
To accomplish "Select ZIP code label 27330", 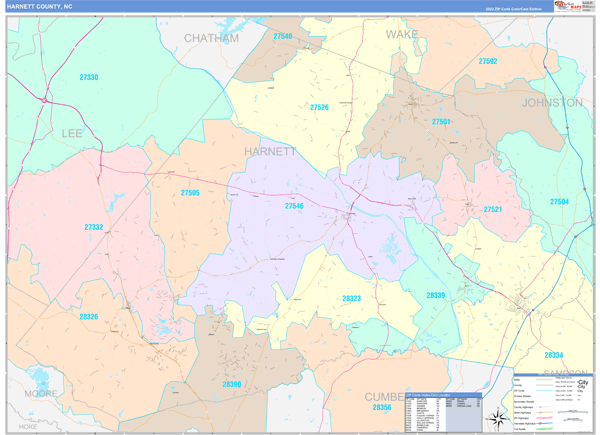I will click(89, 77).
